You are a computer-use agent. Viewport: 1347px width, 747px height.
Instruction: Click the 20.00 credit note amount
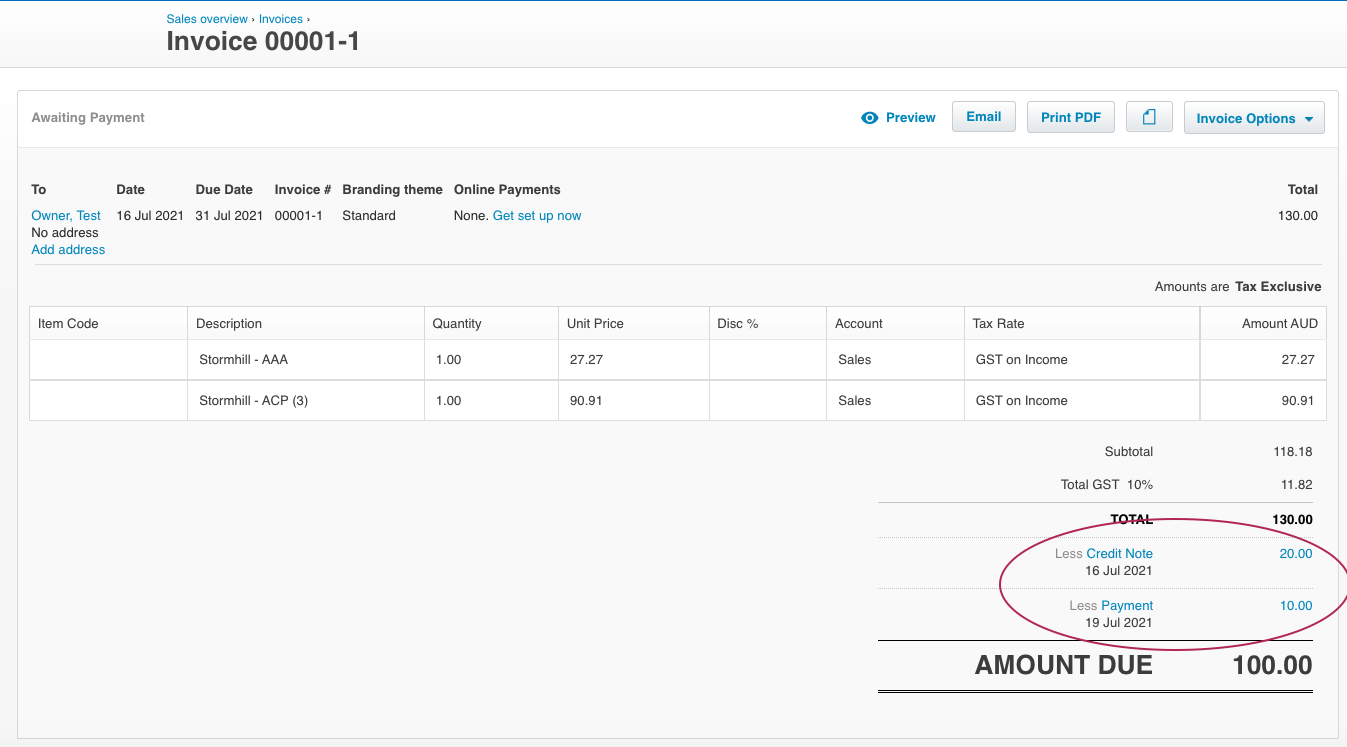tap(1295, 553)
